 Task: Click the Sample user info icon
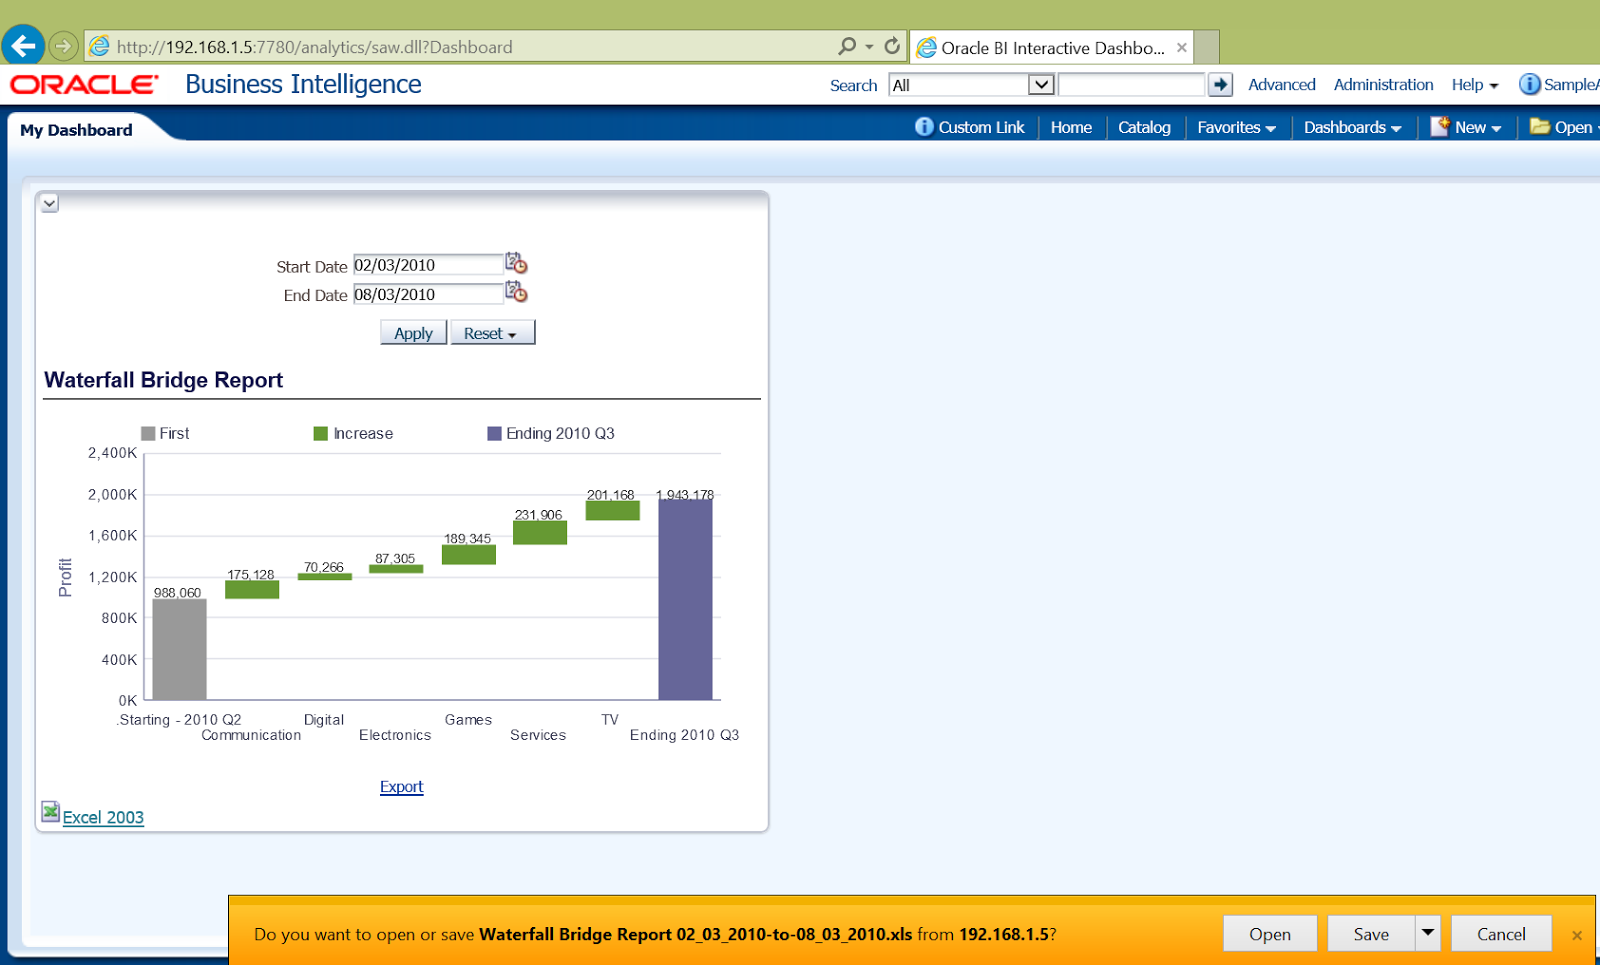(1530, 85)
